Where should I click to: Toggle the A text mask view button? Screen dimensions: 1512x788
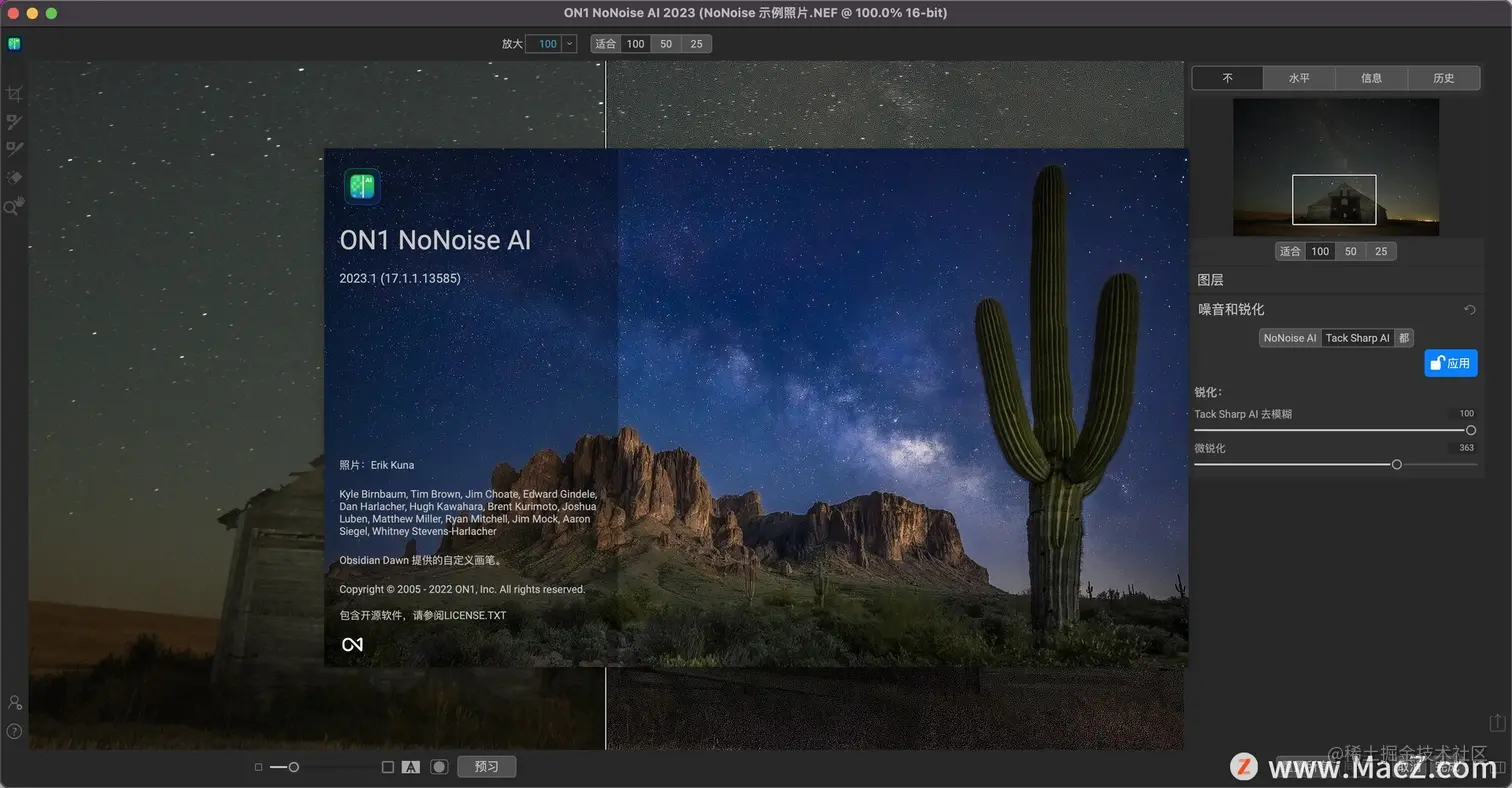pos(410,767)
